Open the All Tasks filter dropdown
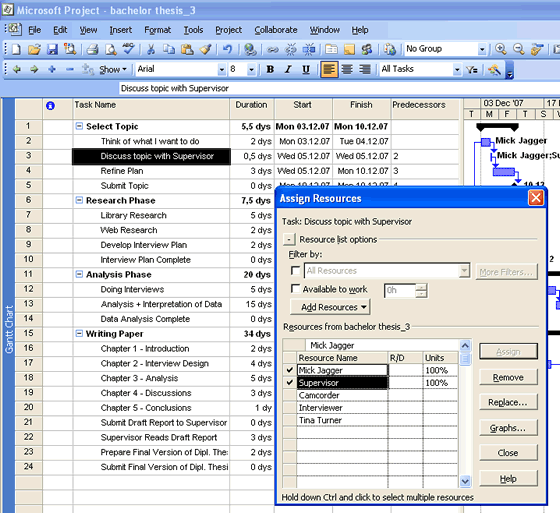 pos(457,69)
